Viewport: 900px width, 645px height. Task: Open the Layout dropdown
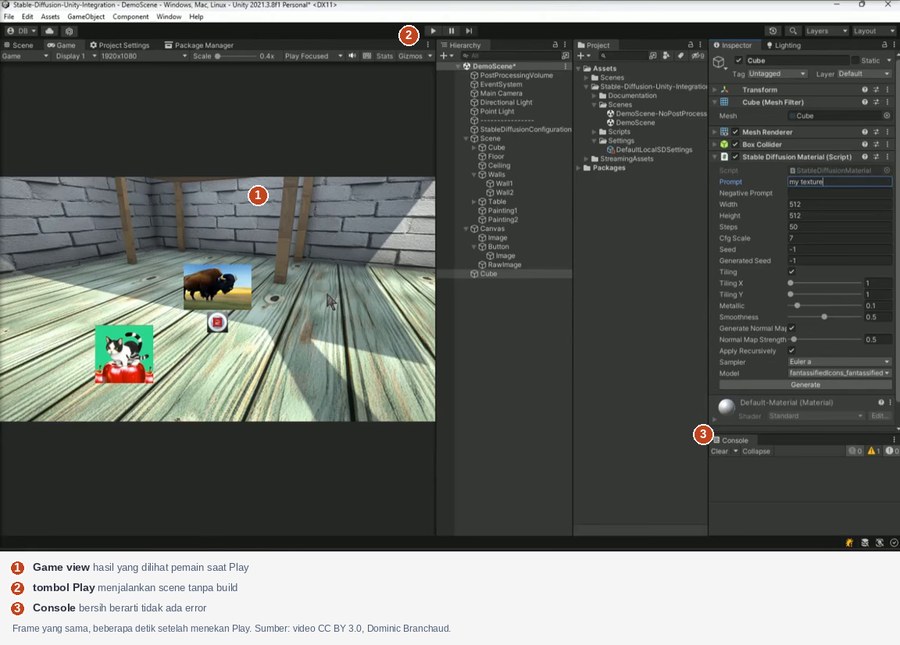tap(873, 31)
